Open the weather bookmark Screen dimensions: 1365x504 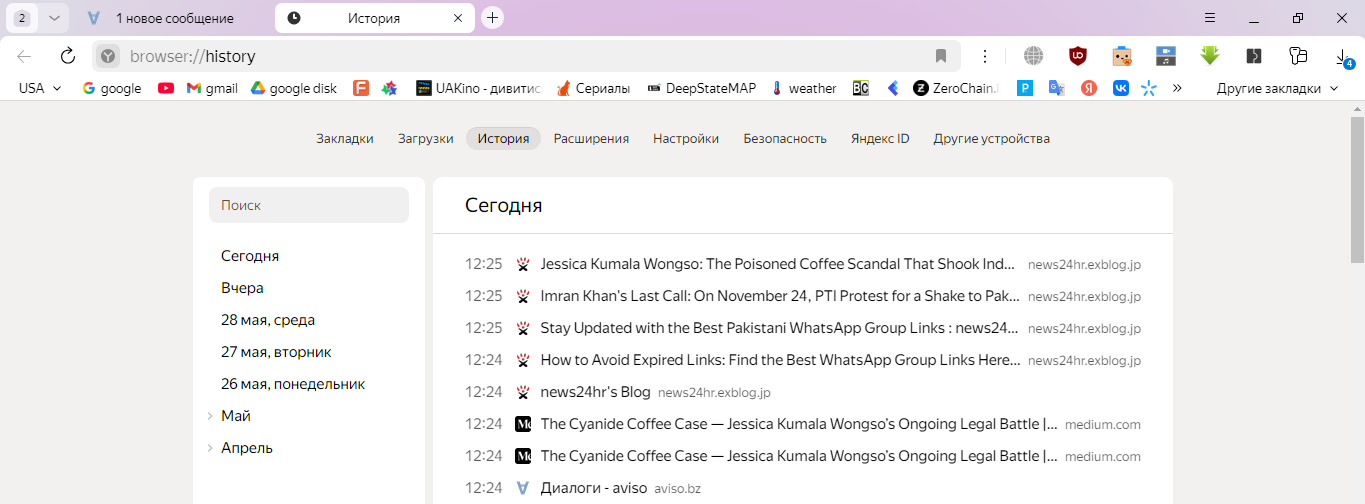click(x=803, y=88)
